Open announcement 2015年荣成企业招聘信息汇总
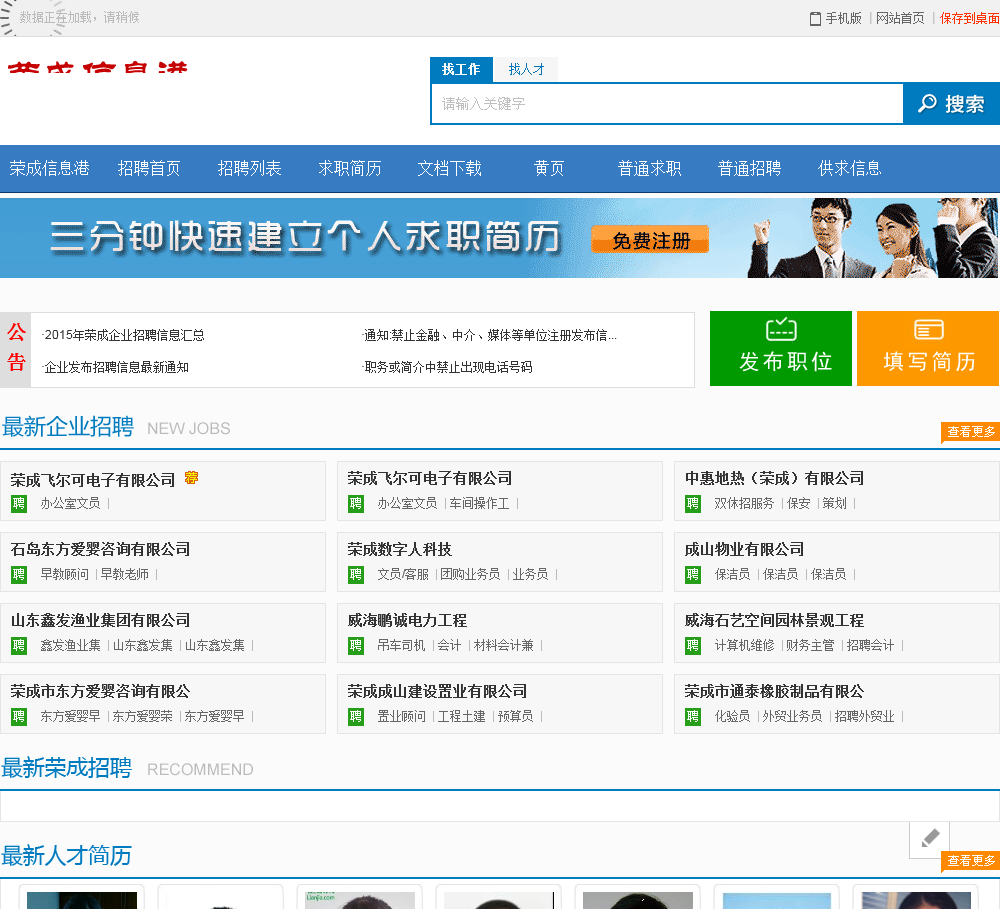The width and height of the screenshot is (1000, 909). [124, 335]
